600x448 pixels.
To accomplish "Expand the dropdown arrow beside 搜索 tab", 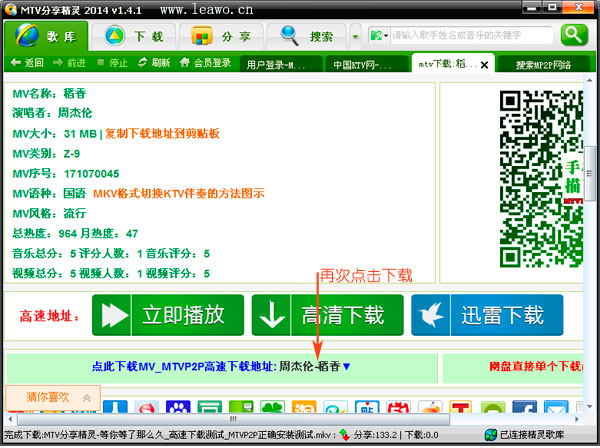I will click(x=355, y=37).
